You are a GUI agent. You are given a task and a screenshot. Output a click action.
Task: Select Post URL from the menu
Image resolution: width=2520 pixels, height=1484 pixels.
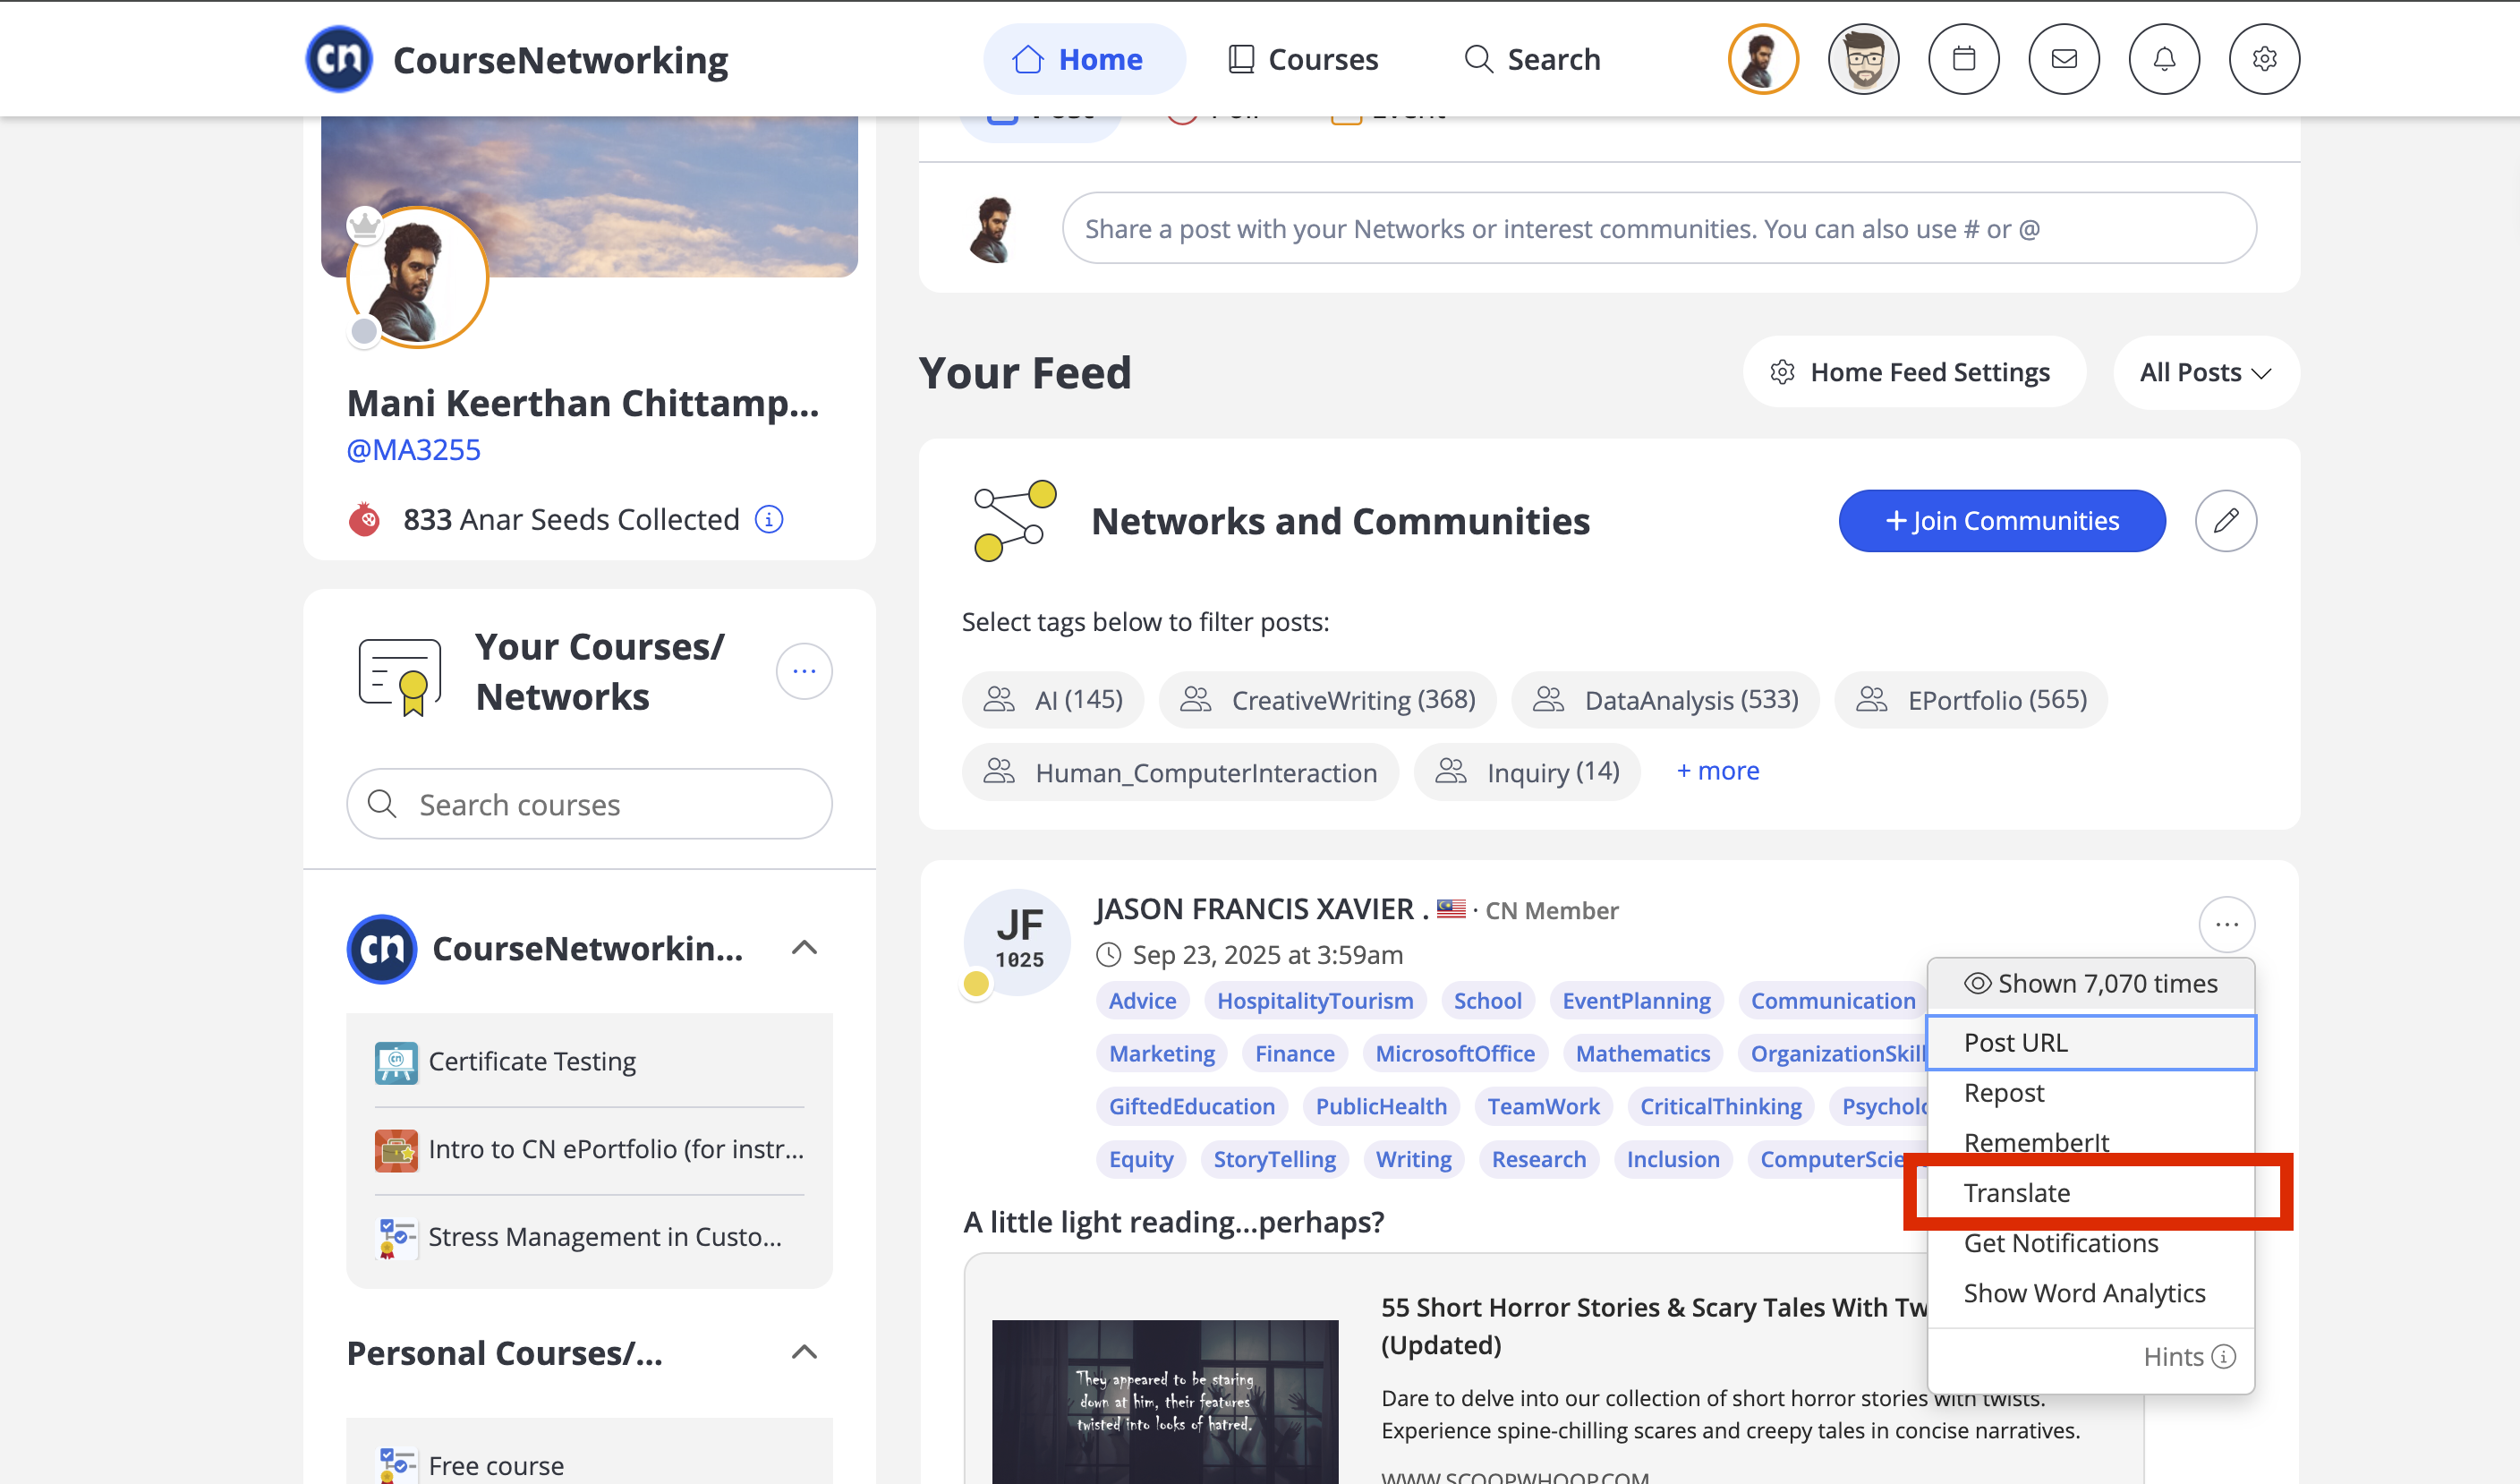2090,1042
